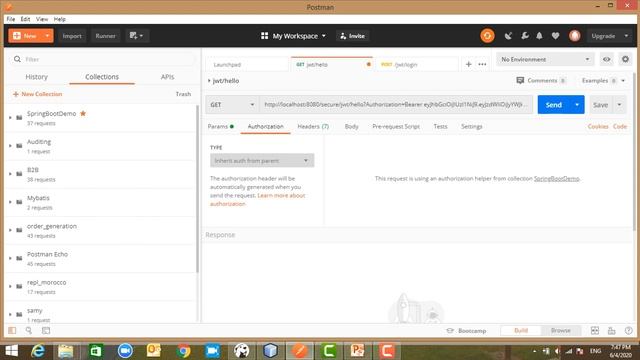Open tab options three dots
Image resolution: width=640 pixels, height=360 pixels.
(482, 64)
